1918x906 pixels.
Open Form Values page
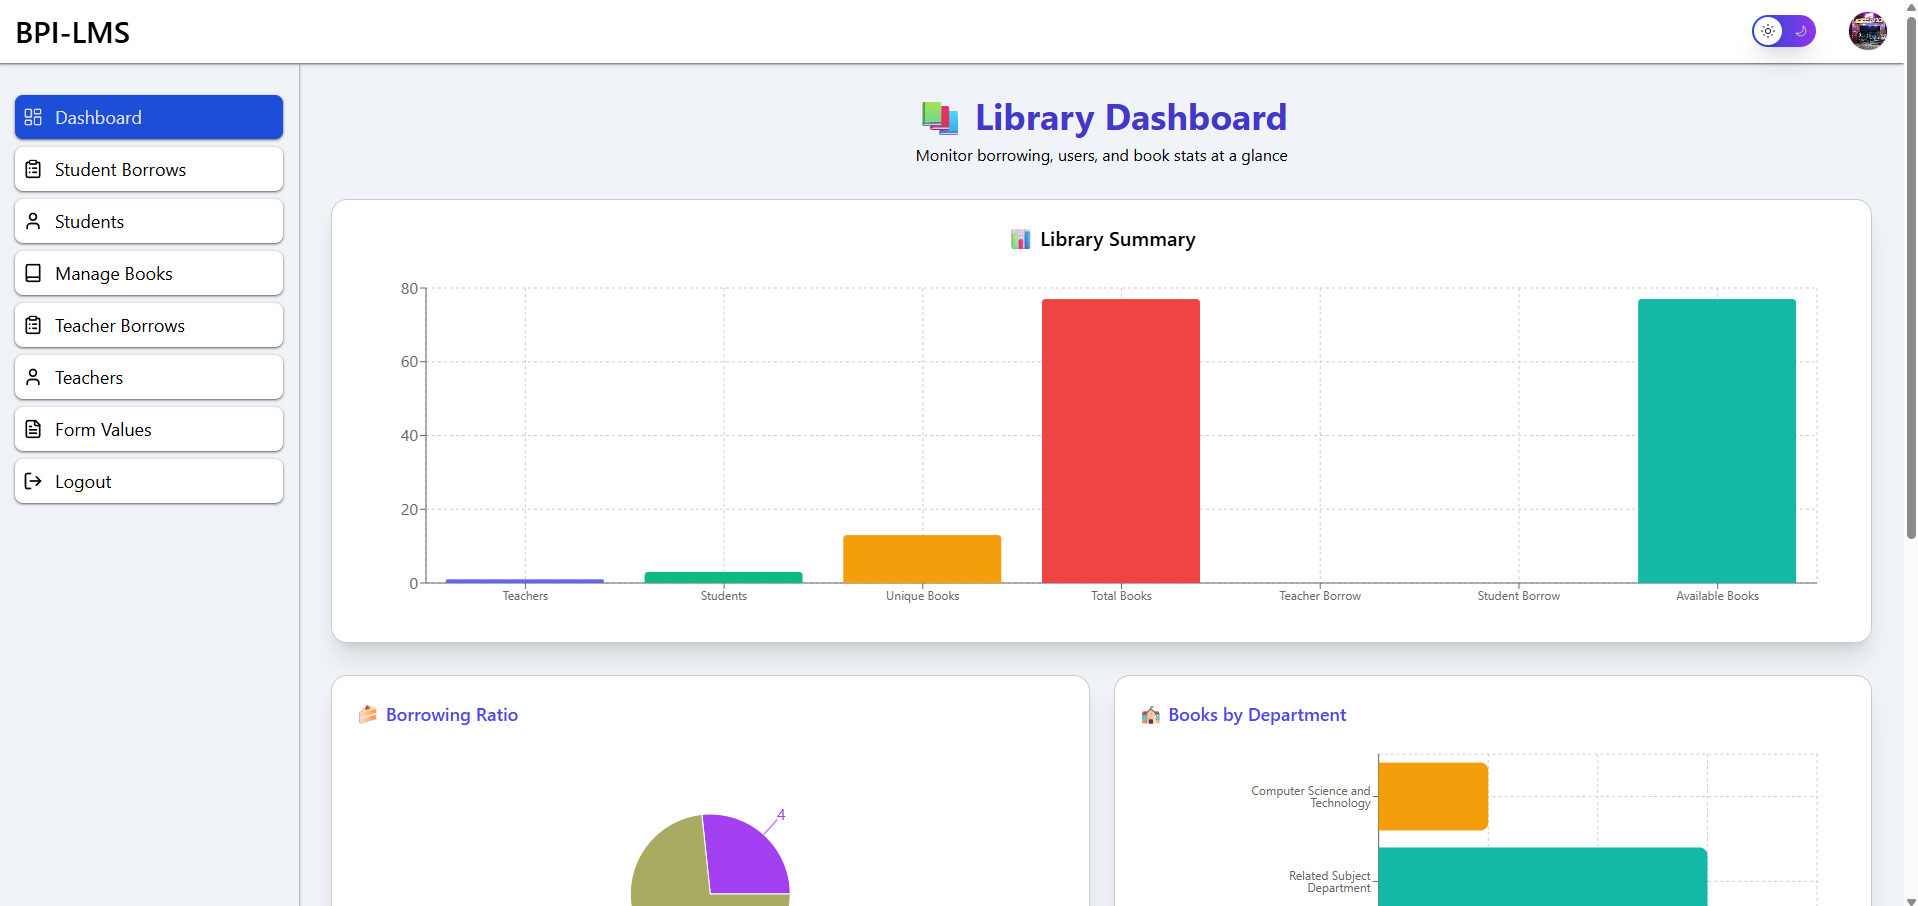[x=149, y=429]
